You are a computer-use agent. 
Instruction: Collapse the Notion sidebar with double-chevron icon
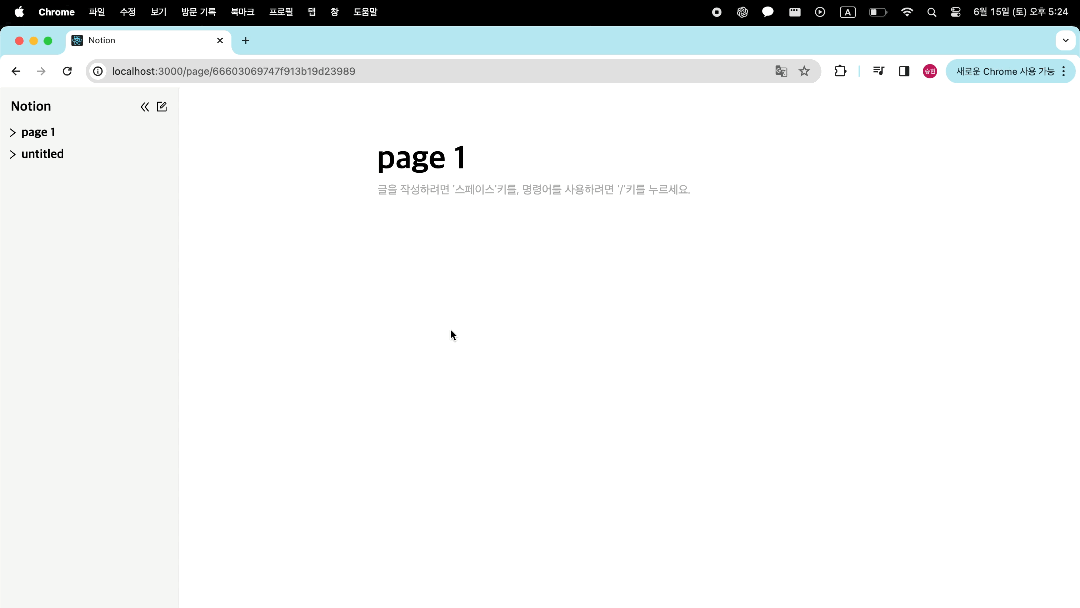point(145,107)
